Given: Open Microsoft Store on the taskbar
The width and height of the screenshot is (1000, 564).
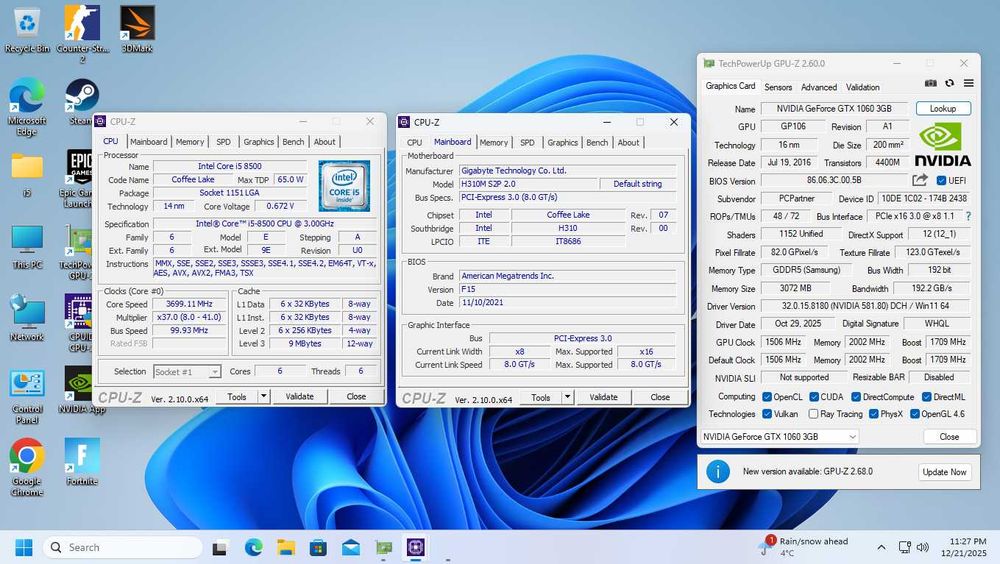Looking at the screenshot, I should (x=318, y=547).
